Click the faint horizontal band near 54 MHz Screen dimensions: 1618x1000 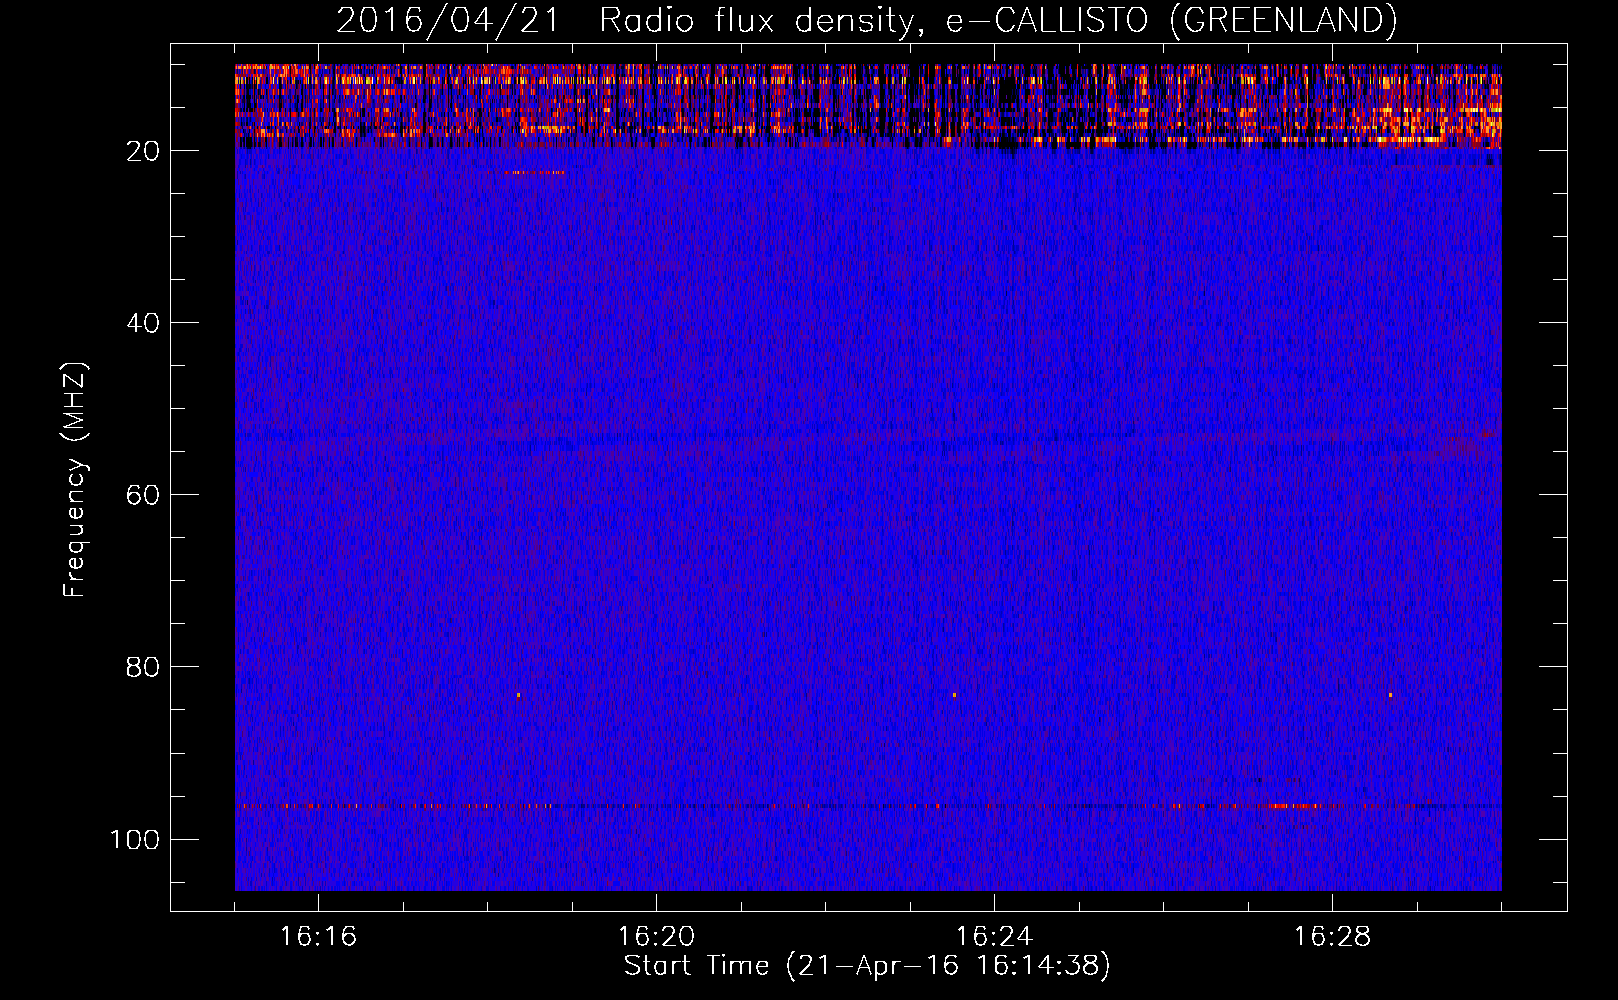(x=868, y=440)
